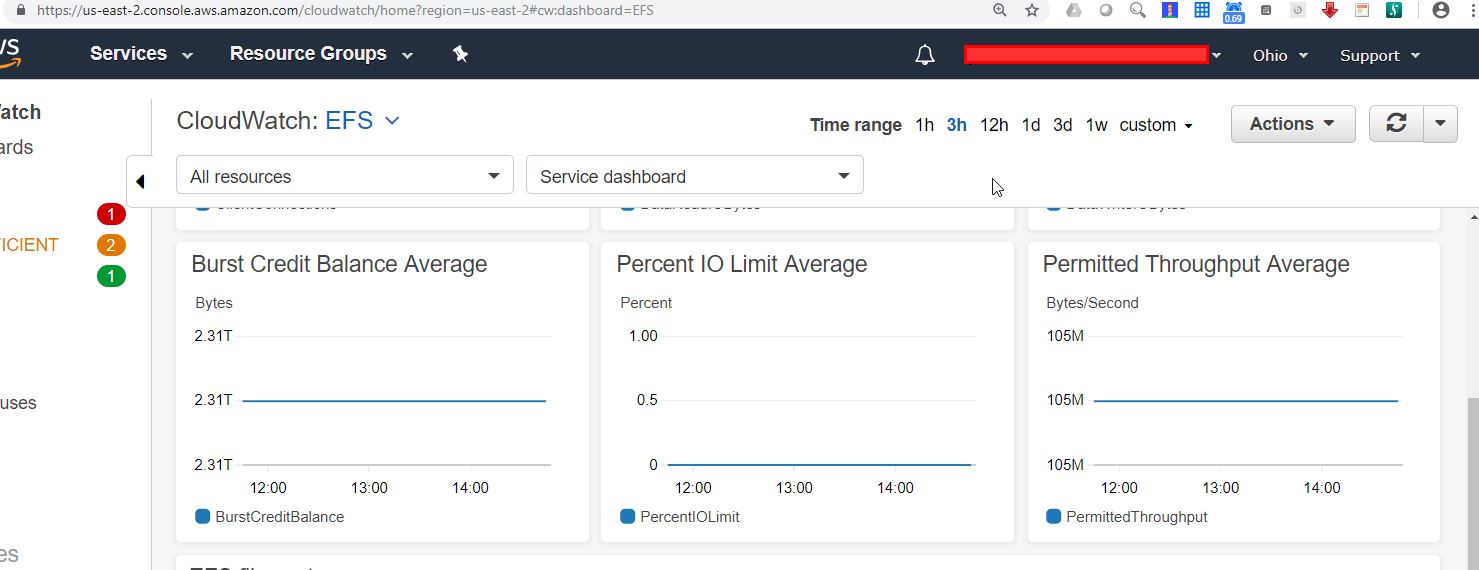Click the Time range label
Viewport: 1479px width, 570px height.
[x=856, y=125]
